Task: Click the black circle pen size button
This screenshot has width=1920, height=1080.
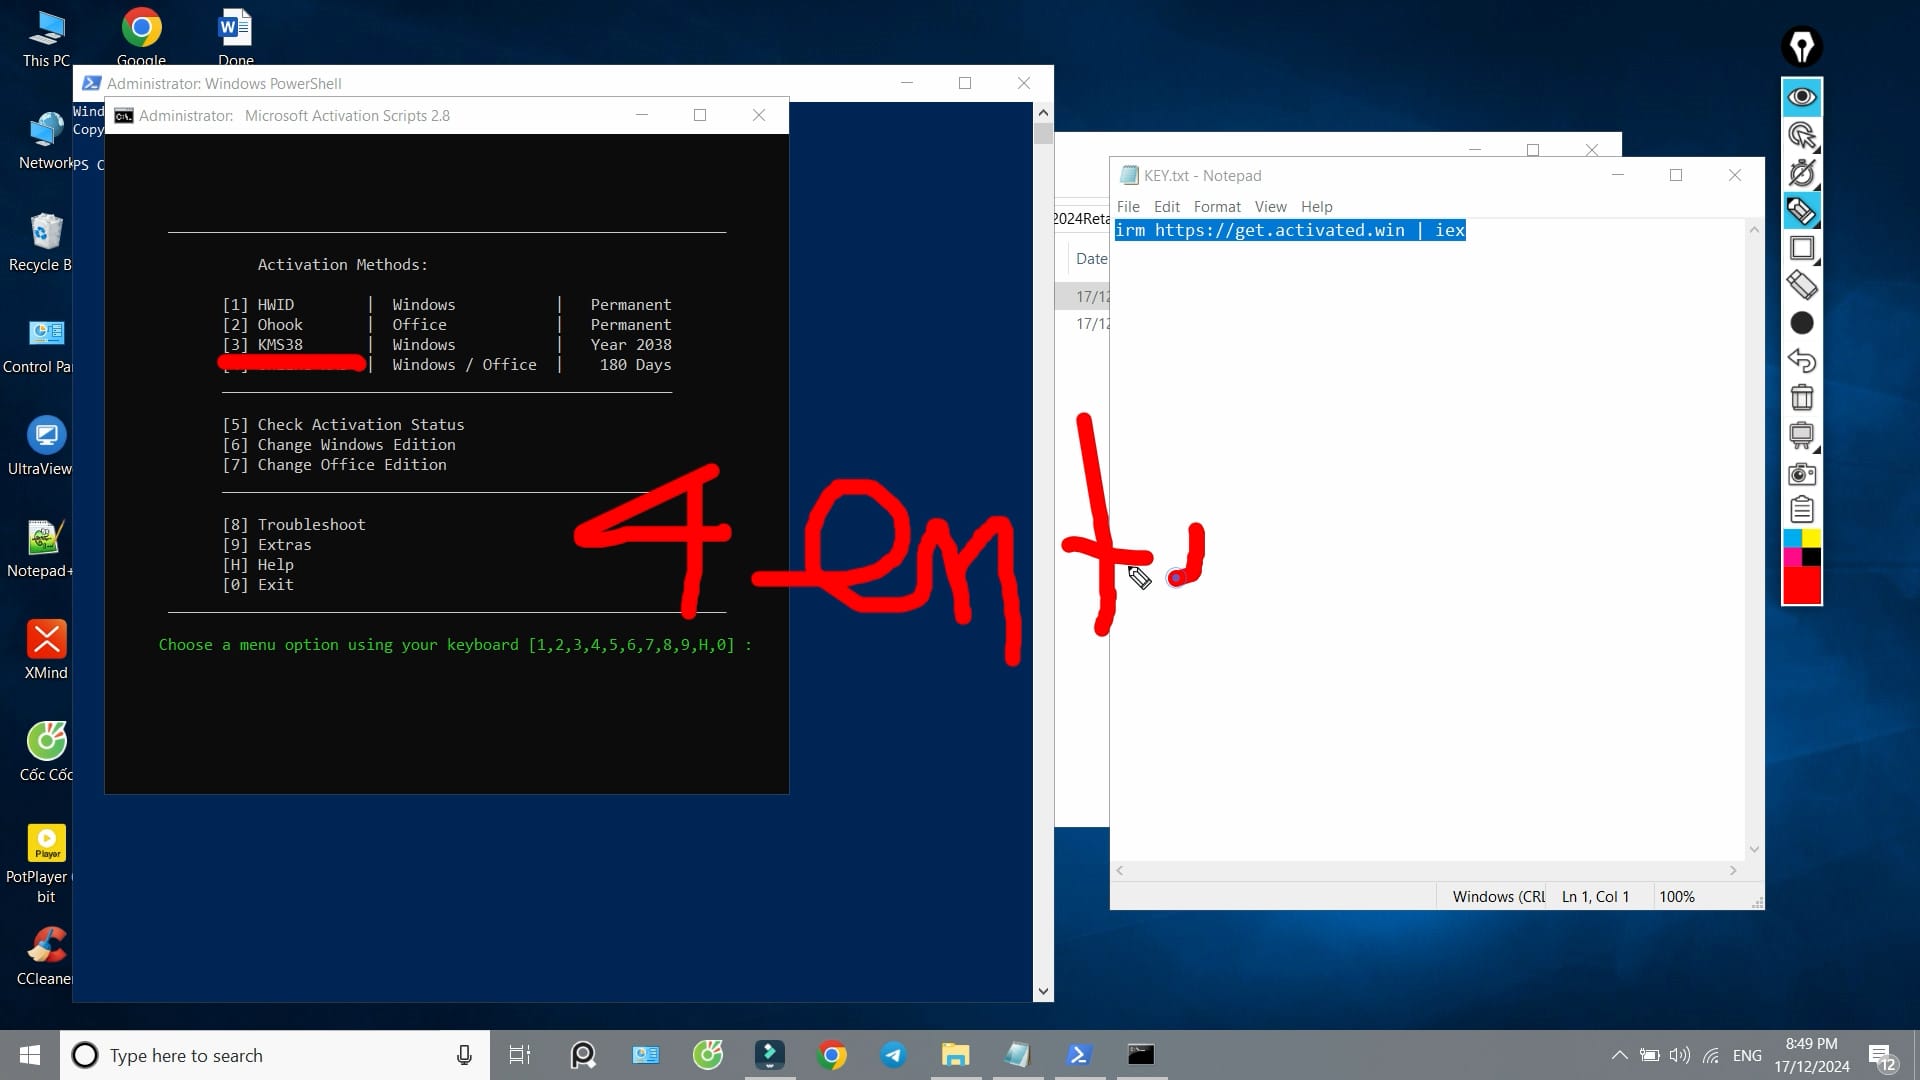Action: (x=1802, y=323)
